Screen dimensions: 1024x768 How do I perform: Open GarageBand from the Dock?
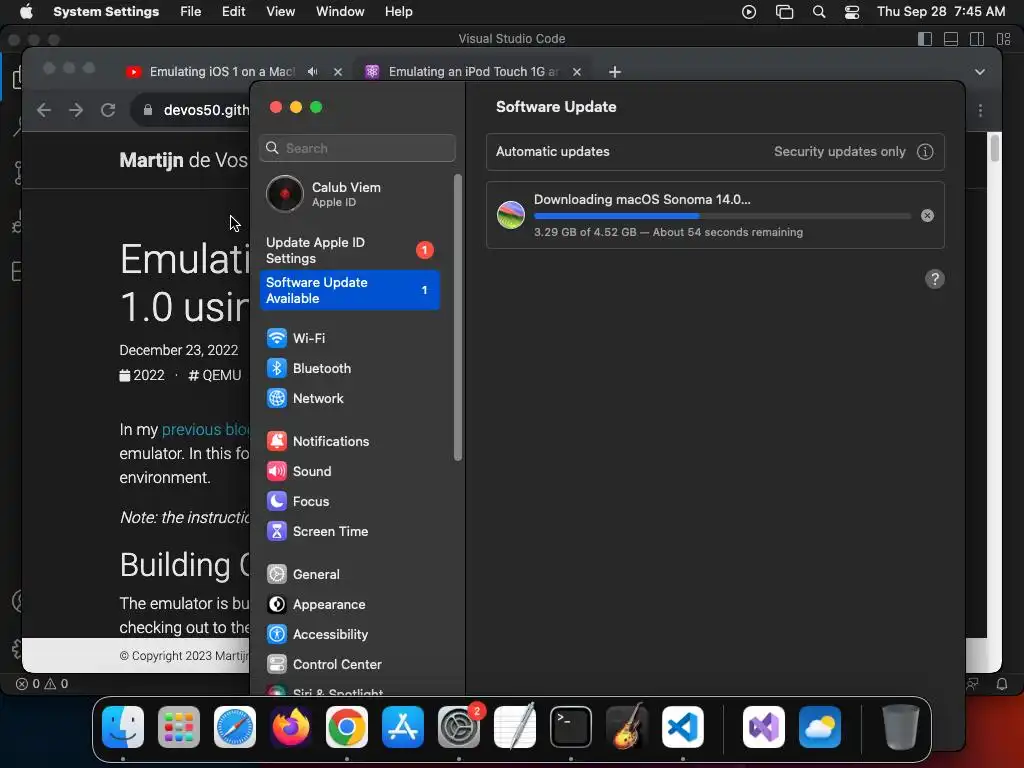coord(627,727)
